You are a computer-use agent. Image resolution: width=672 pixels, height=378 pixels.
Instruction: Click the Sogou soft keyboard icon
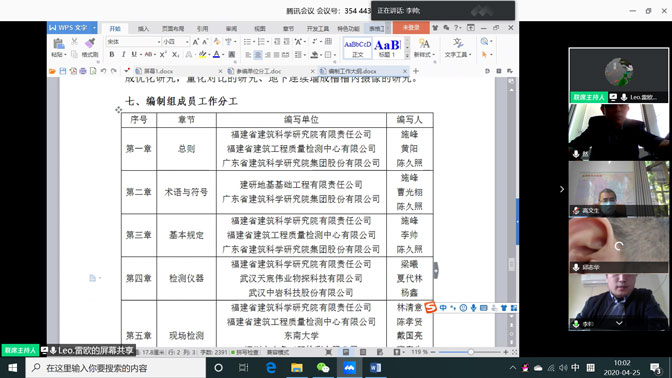point(484,308)
